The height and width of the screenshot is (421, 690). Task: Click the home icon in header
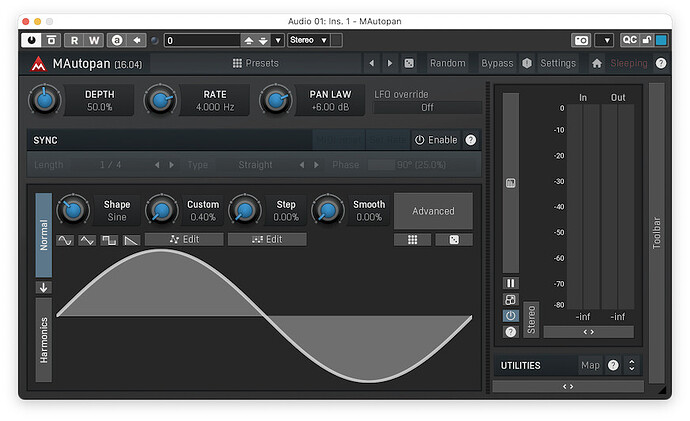(x=597, y=63)
